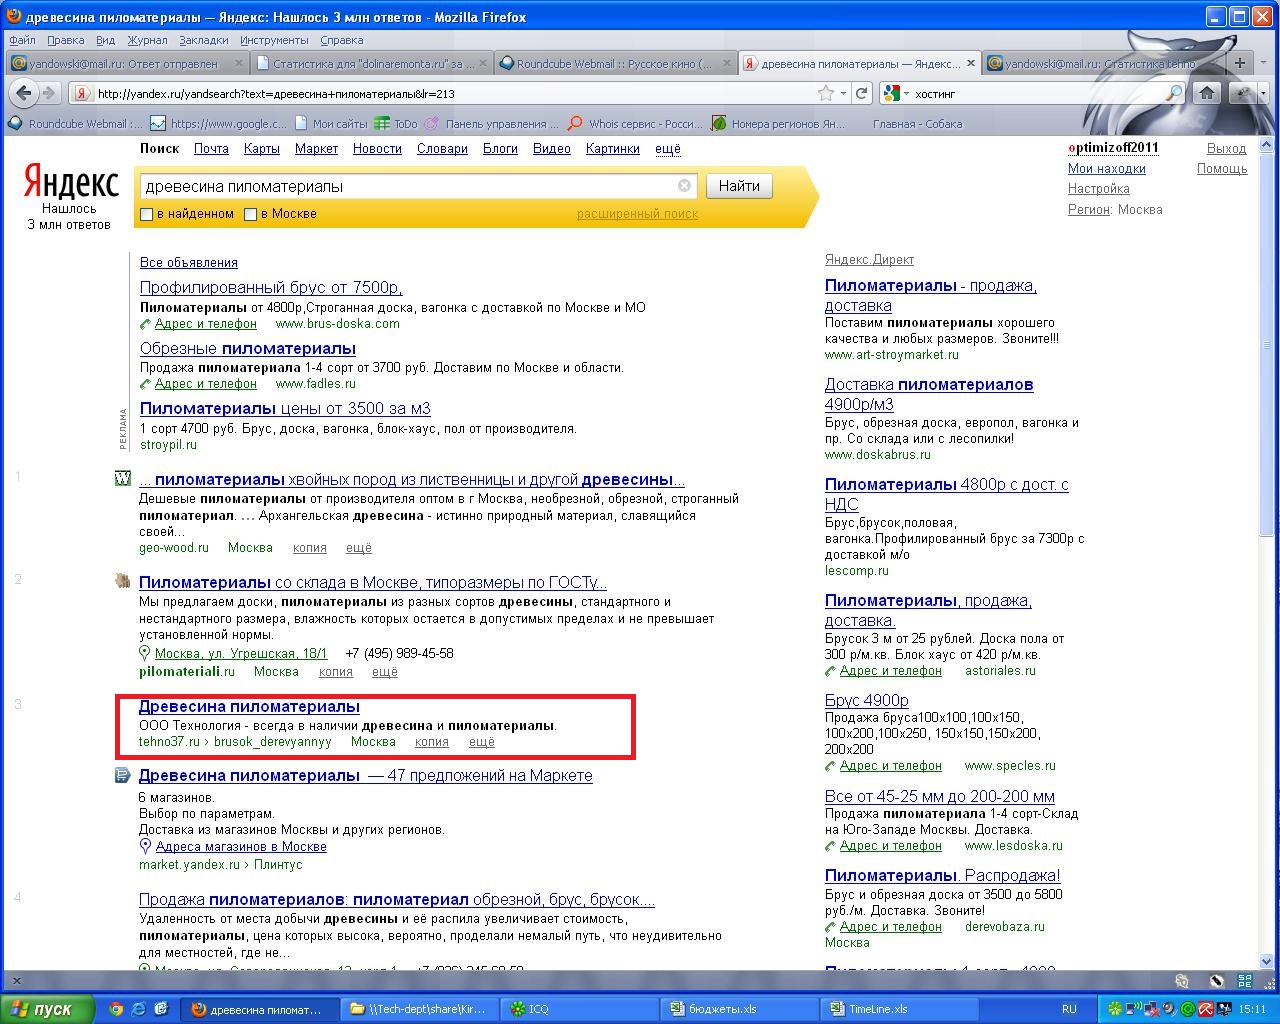Click the favicon of the geo-wood.ru result
The width and height of the screenshot is (1280, 1024).
pyautogui.click(x=123, y=479)
